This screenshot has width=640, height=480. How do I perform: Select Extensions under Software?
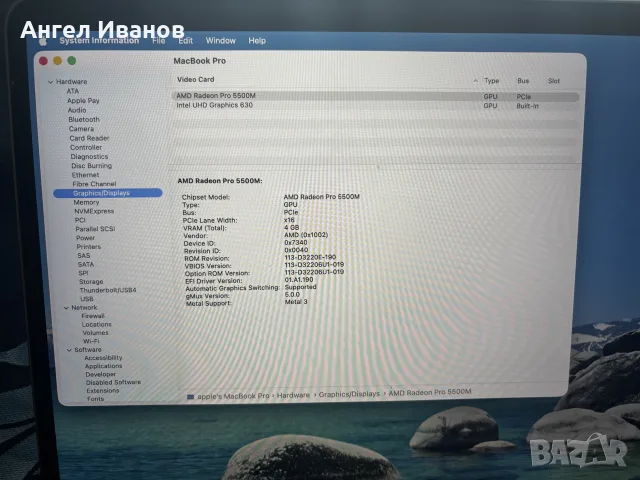102,391
